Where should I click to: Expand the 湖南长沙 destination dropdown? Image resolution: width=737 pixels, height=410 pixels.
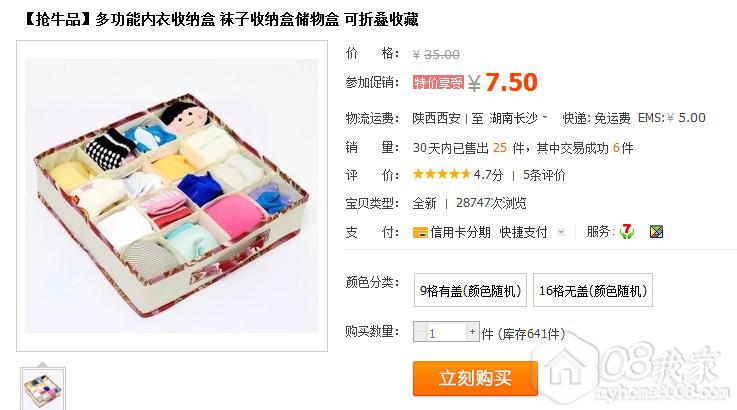(545, 117)
